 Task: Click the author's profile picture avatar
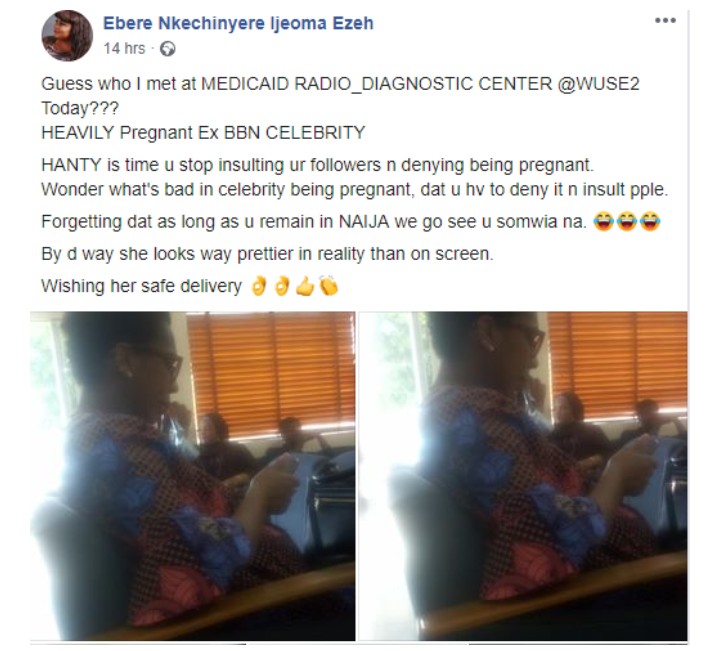click(67, 36)
